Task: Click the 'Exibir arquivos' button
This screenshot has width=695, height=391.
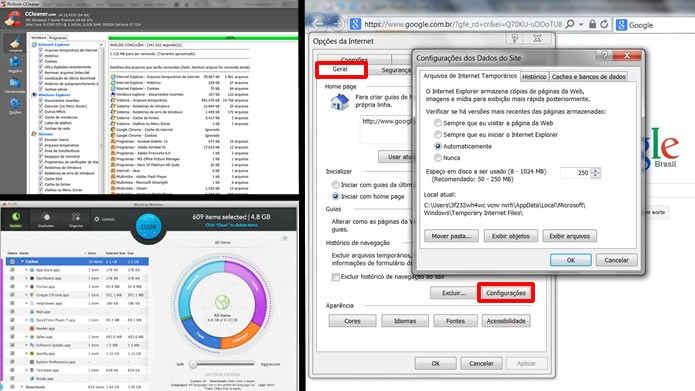Action: coord(570,236)
